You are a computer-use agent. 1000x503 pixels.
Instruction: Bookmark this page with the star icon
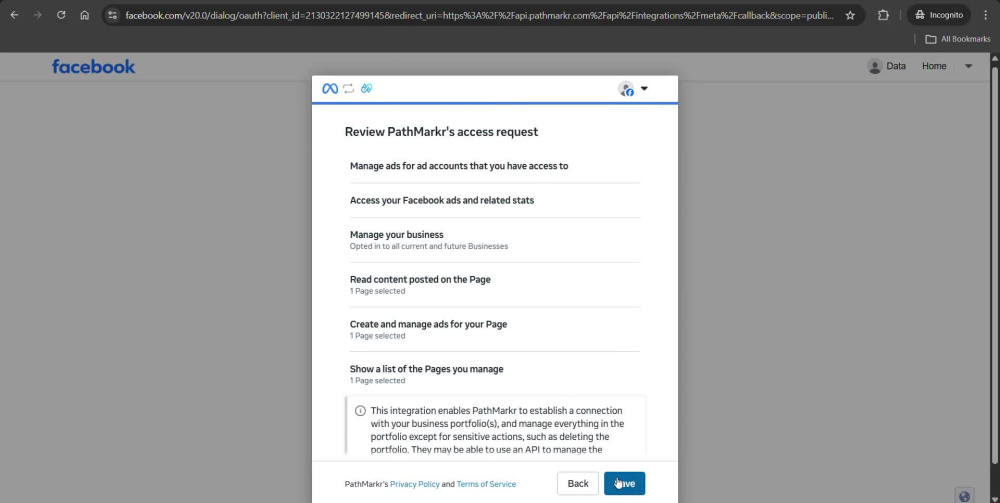click(x=850, y=15)
